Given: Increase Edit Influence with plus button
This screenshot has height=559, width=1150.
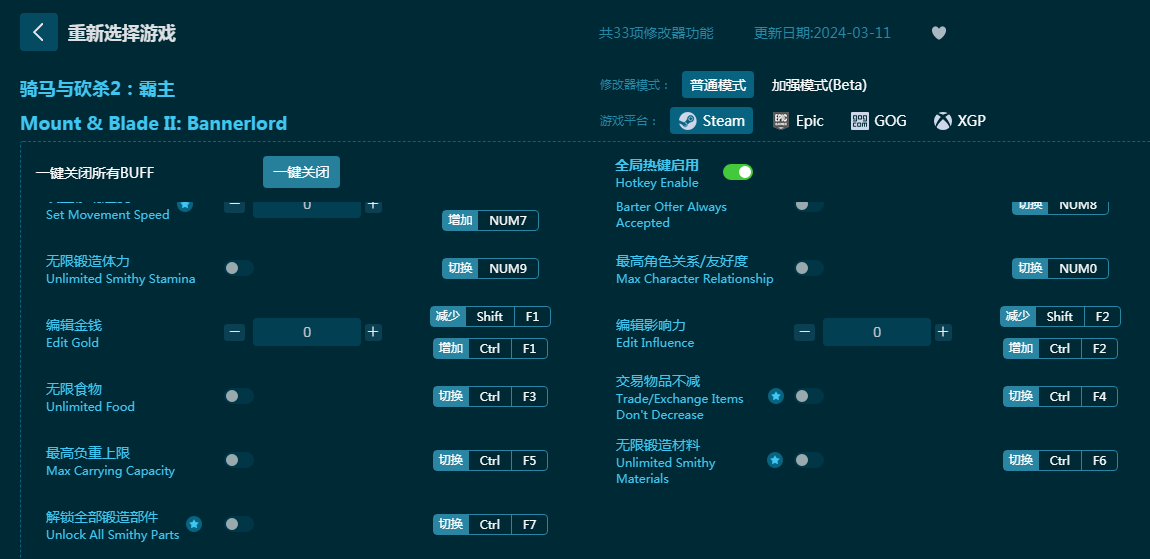Looking at the screenshot, I should [x=943, y=332].
